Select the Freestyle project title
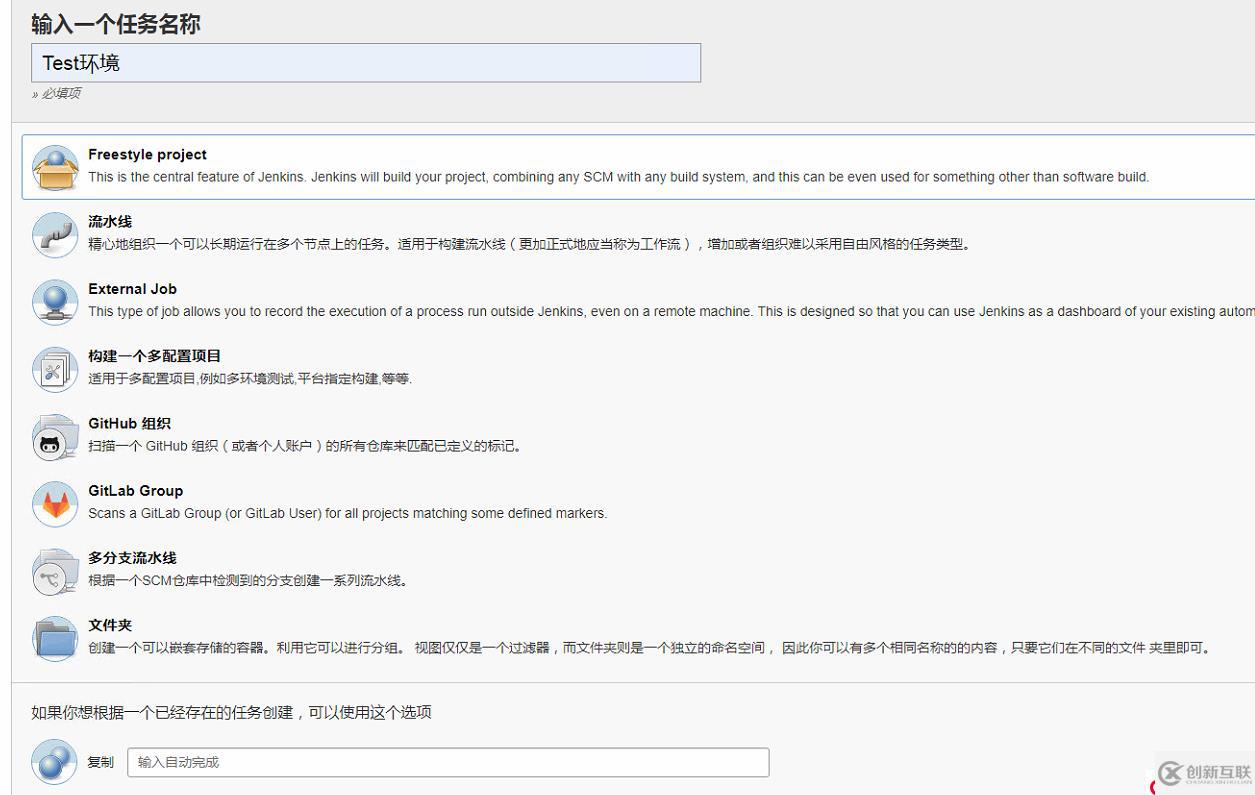This screenshot has width=1255, height=795. tap(147, 155)
